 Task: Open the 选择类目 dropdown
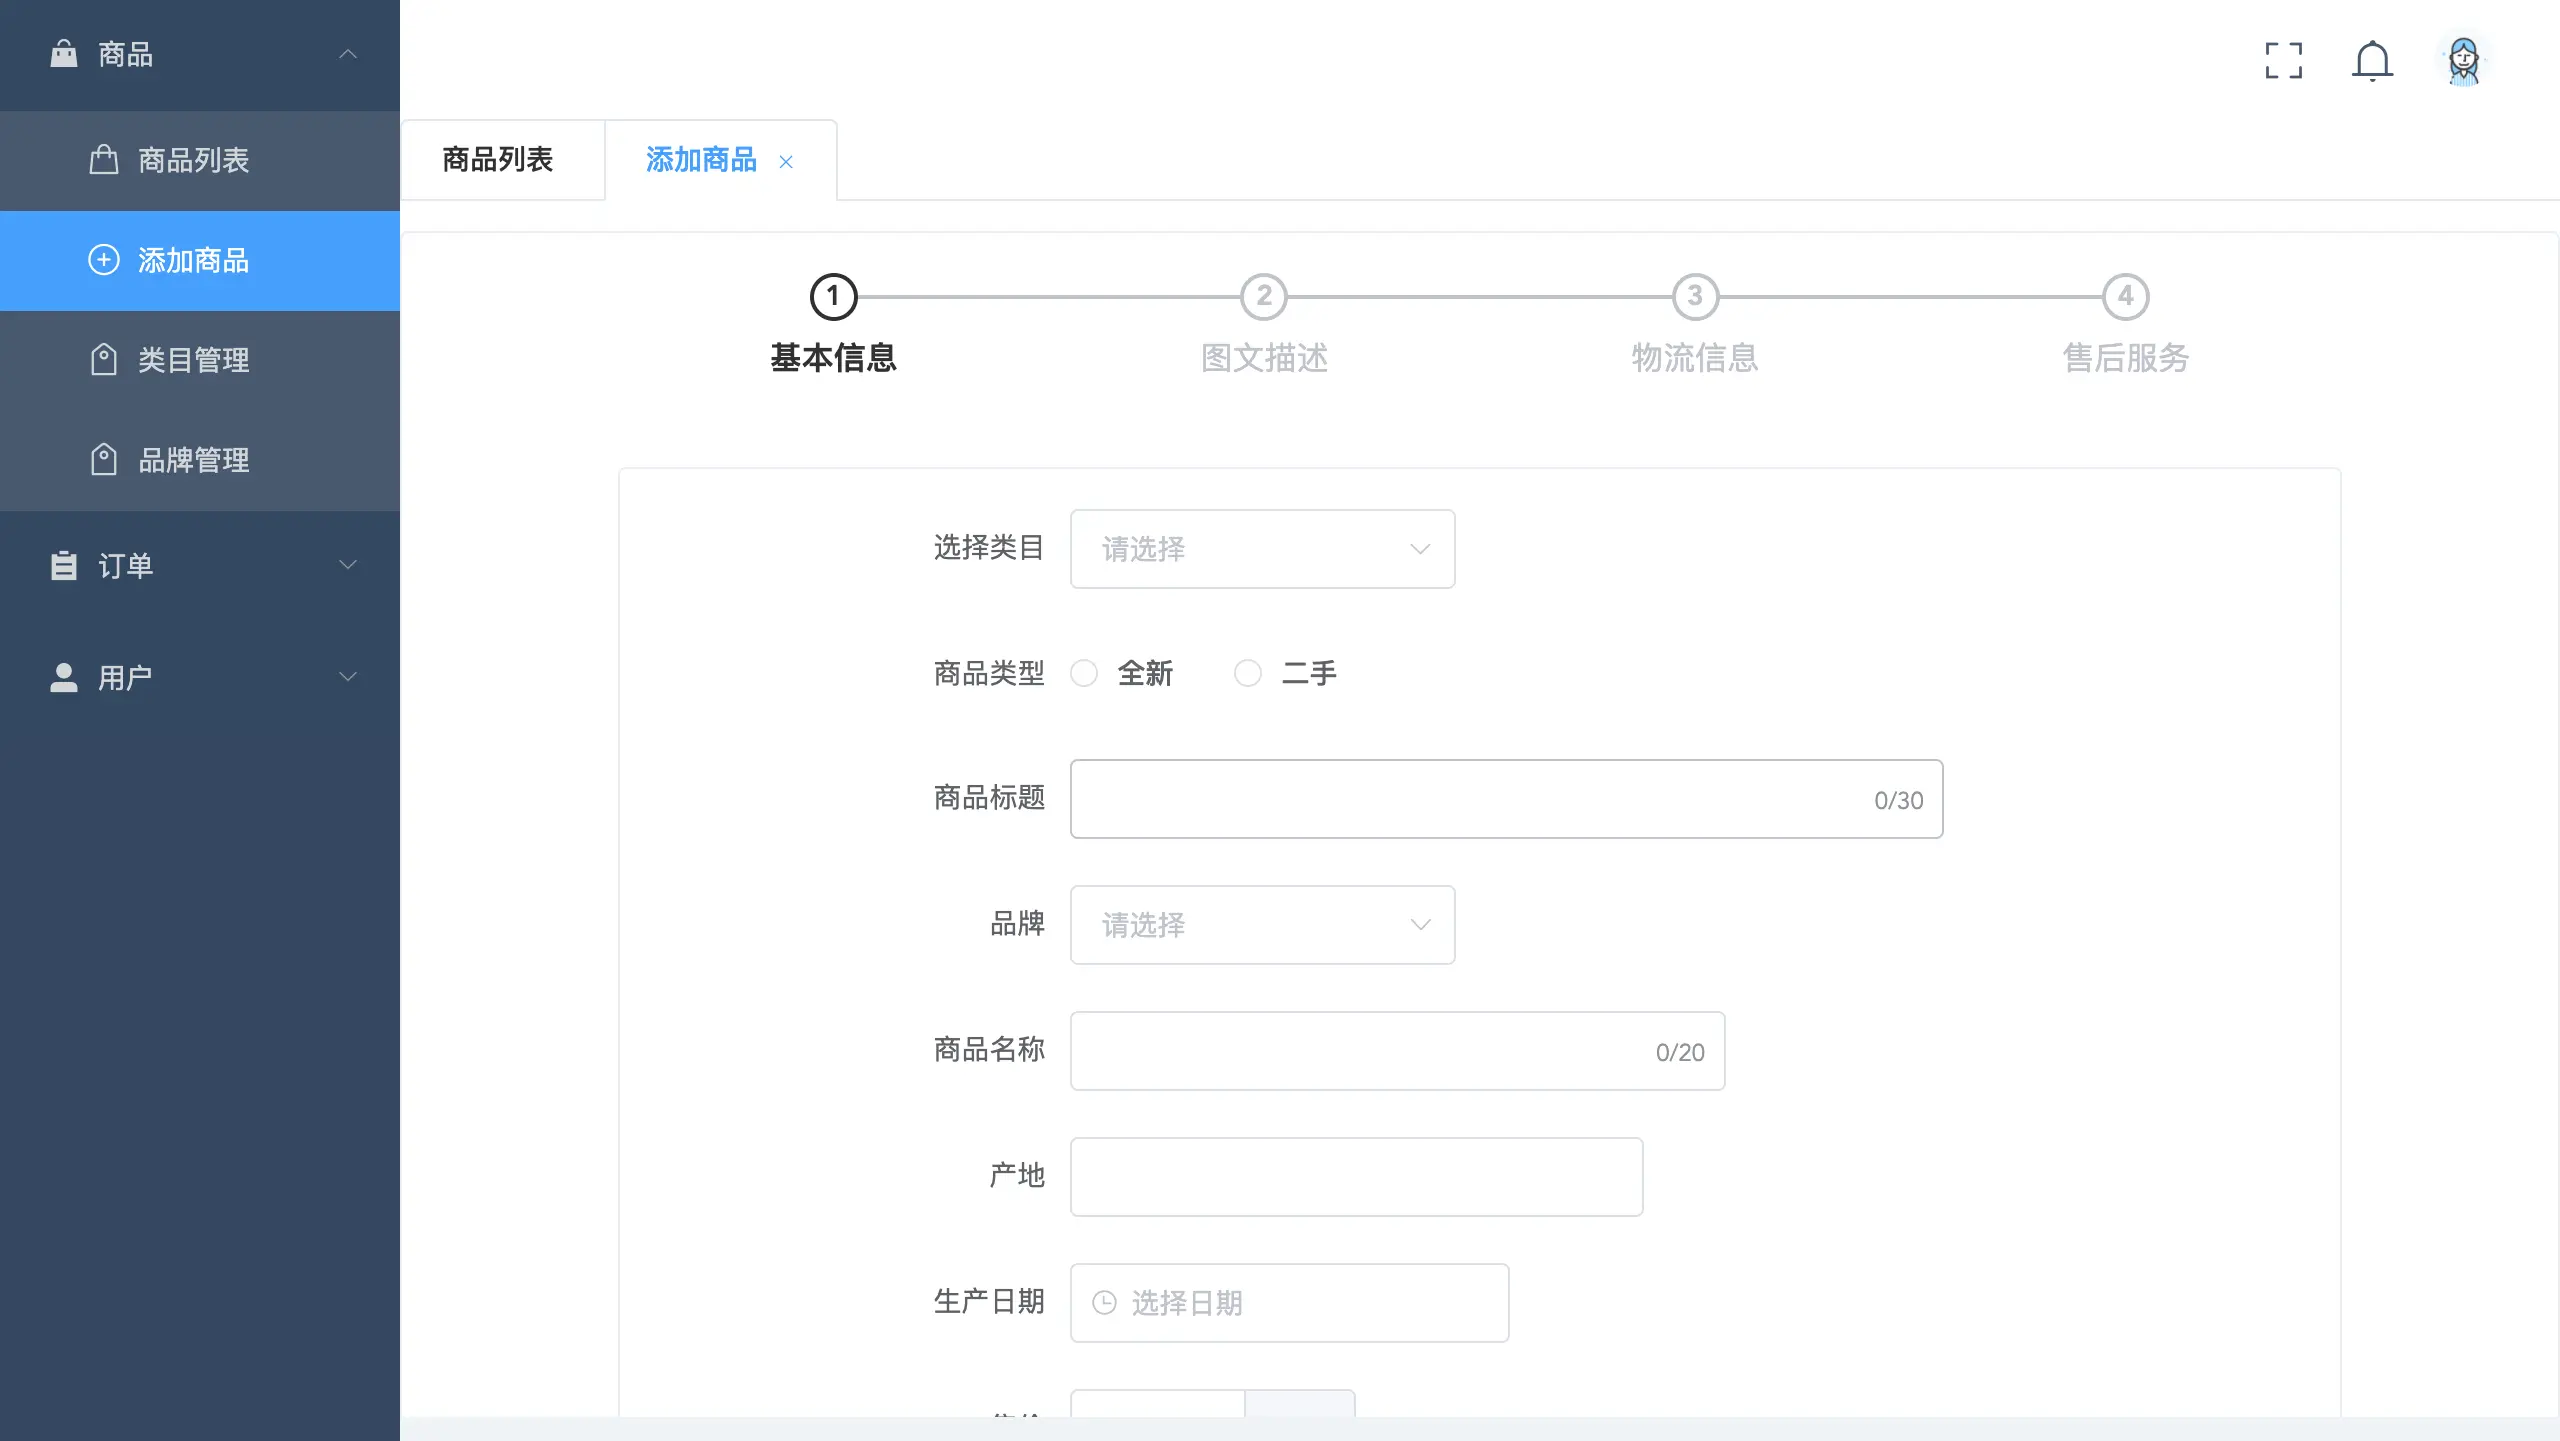pyautogui.click(x=1261, y=548)
